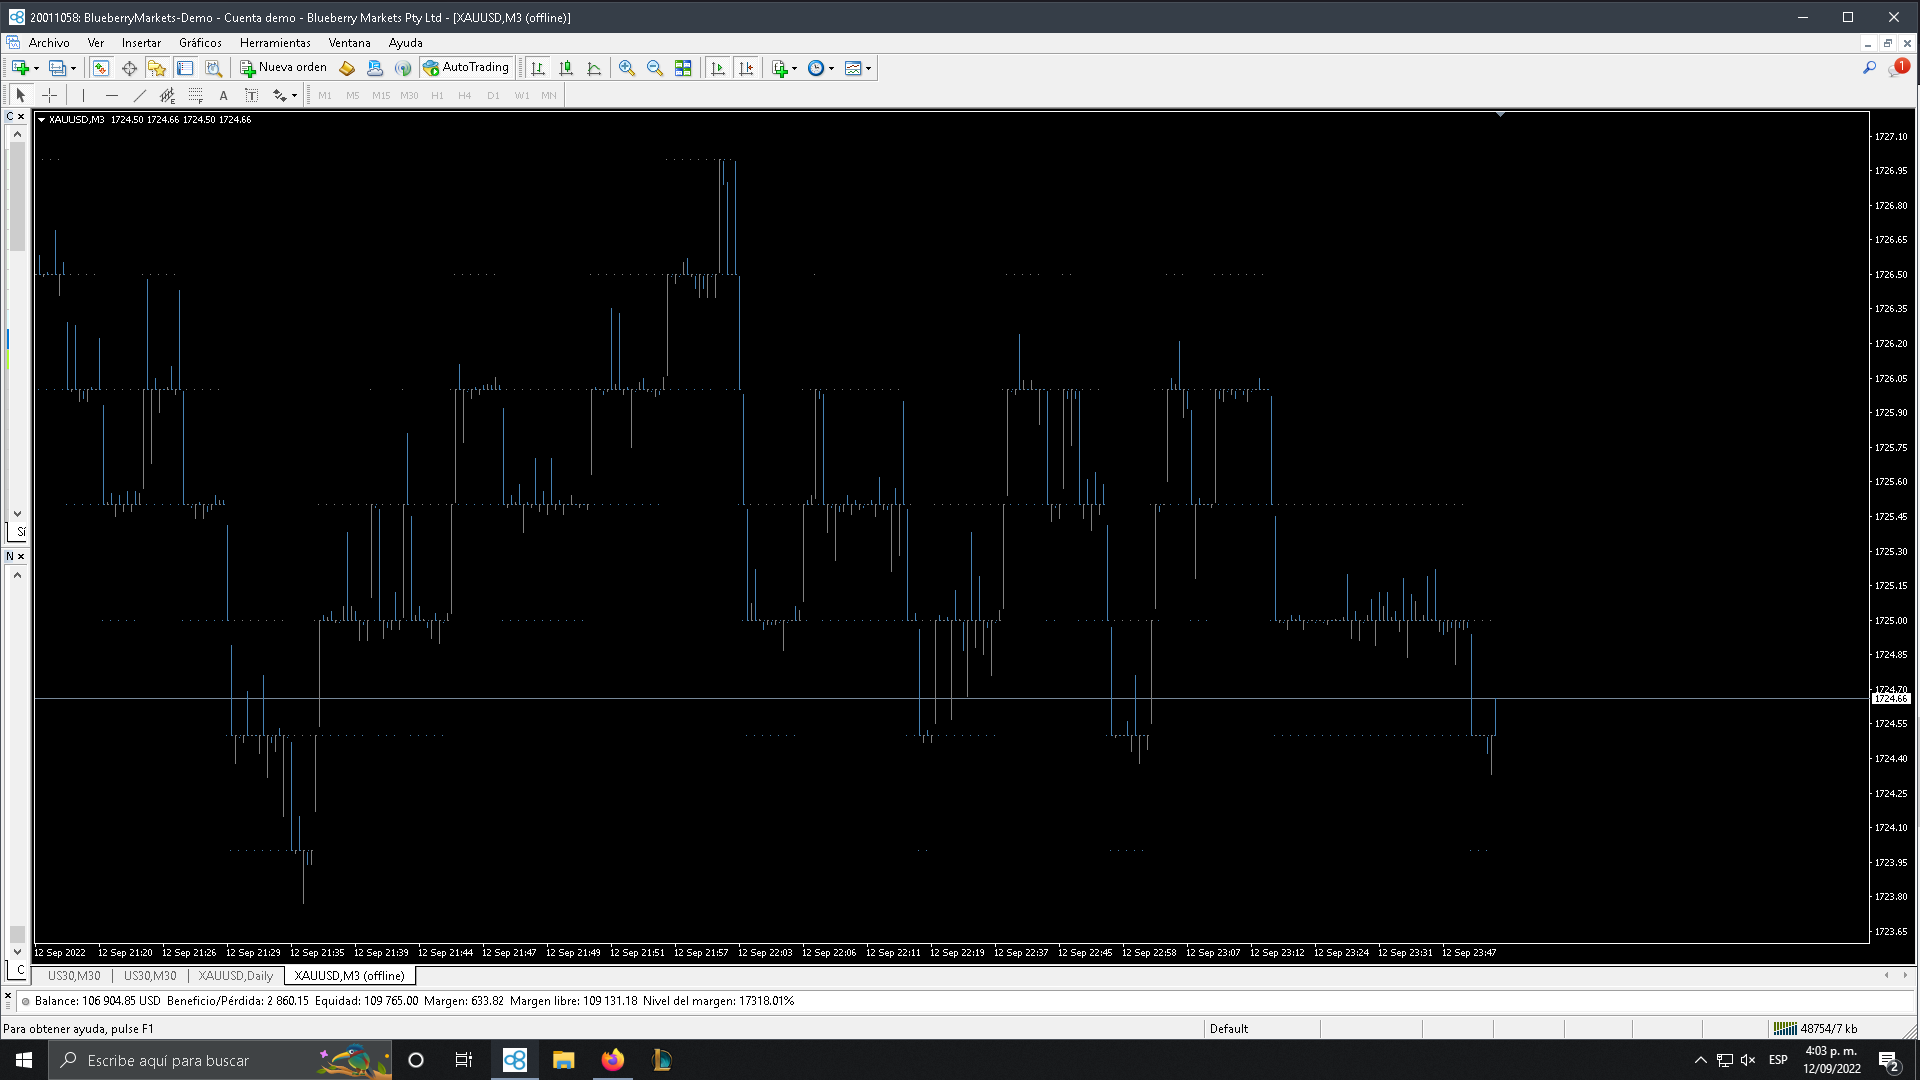Click the Windows search box

pos(200,1060)
